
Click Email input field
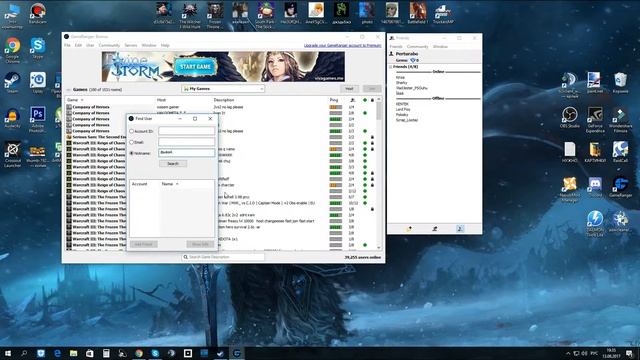(x=187, y=142)
